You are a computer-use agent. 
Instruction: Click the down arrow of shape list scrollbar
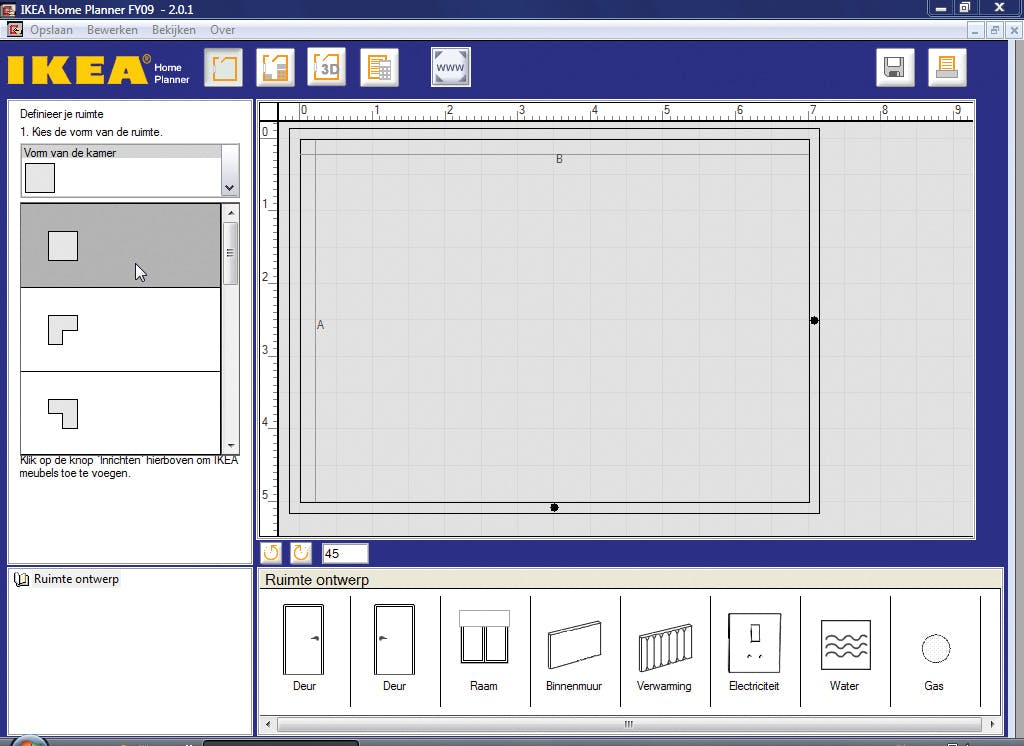coord(231,446)
